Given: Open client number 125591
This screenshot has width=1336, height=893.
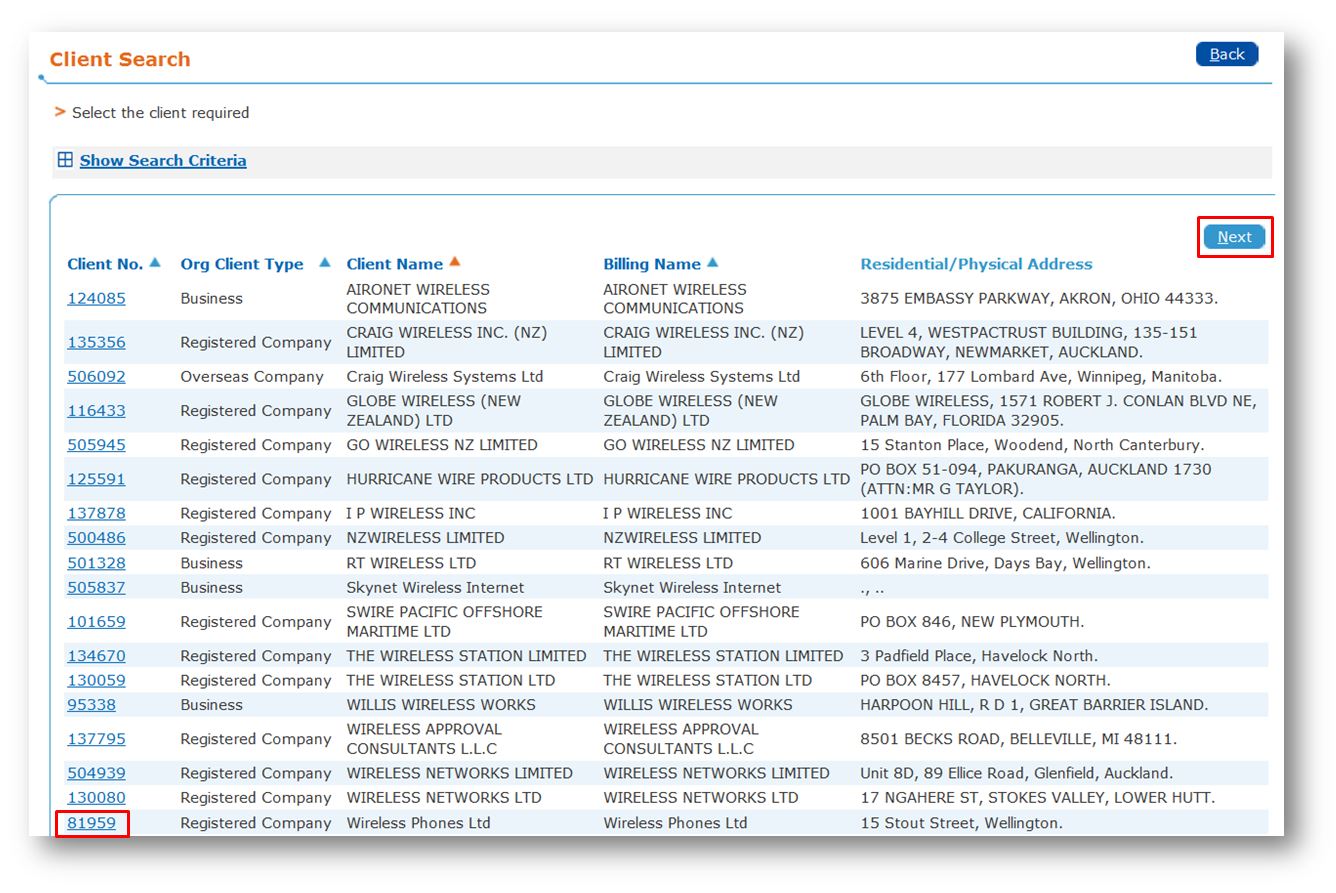Looking at the screenshot, I should [x=96, y=479].
